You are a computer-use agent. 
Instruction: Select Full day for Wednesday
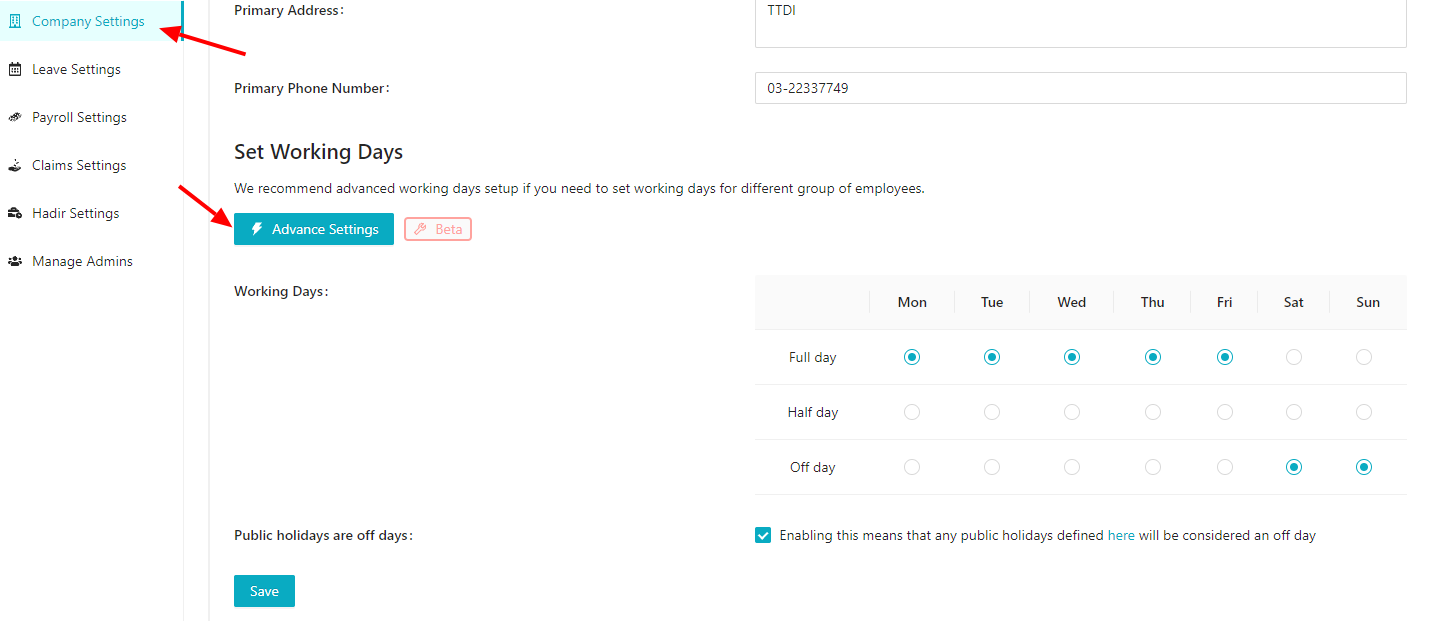1072,357
